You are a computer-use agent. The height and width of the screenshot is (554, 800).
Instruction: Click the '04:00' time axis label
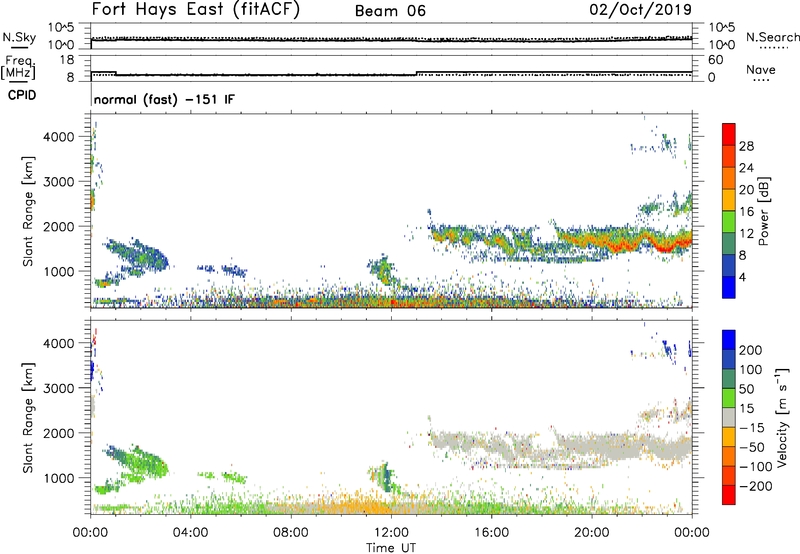[x=190, y=533]
